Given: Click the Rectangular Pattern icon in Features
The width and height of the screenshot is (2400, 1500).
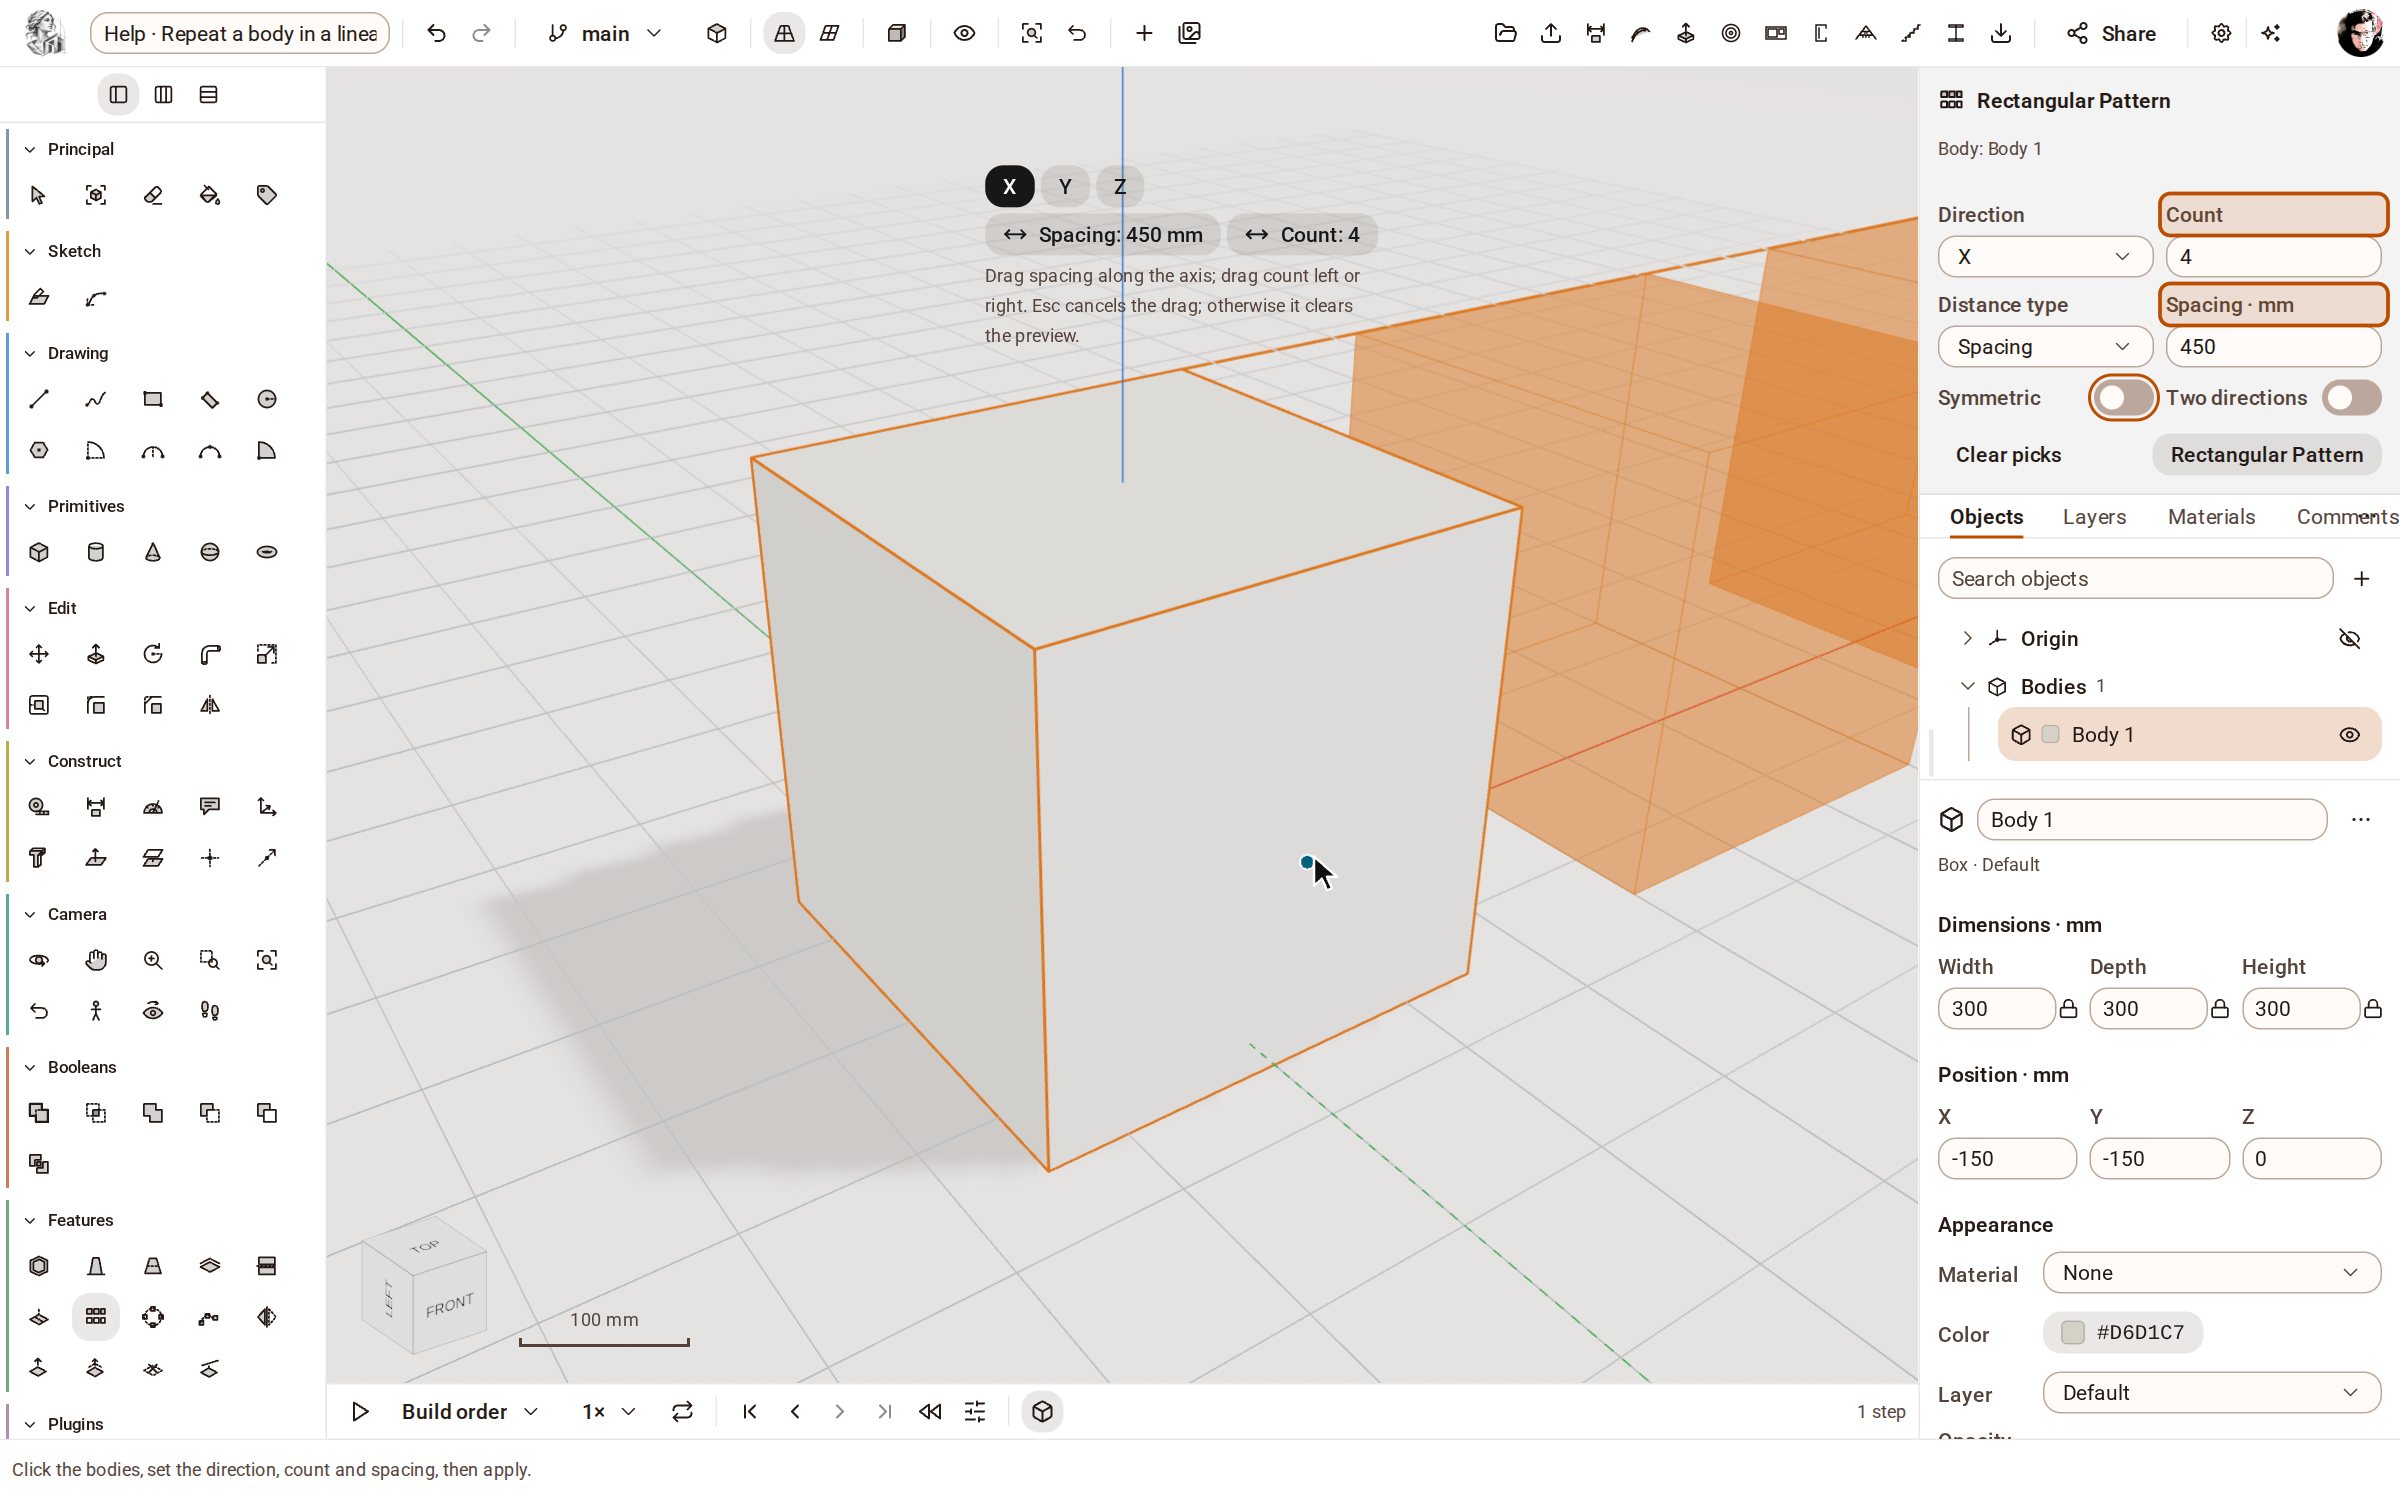Looking at the screenshot, I should (96, 1316).
